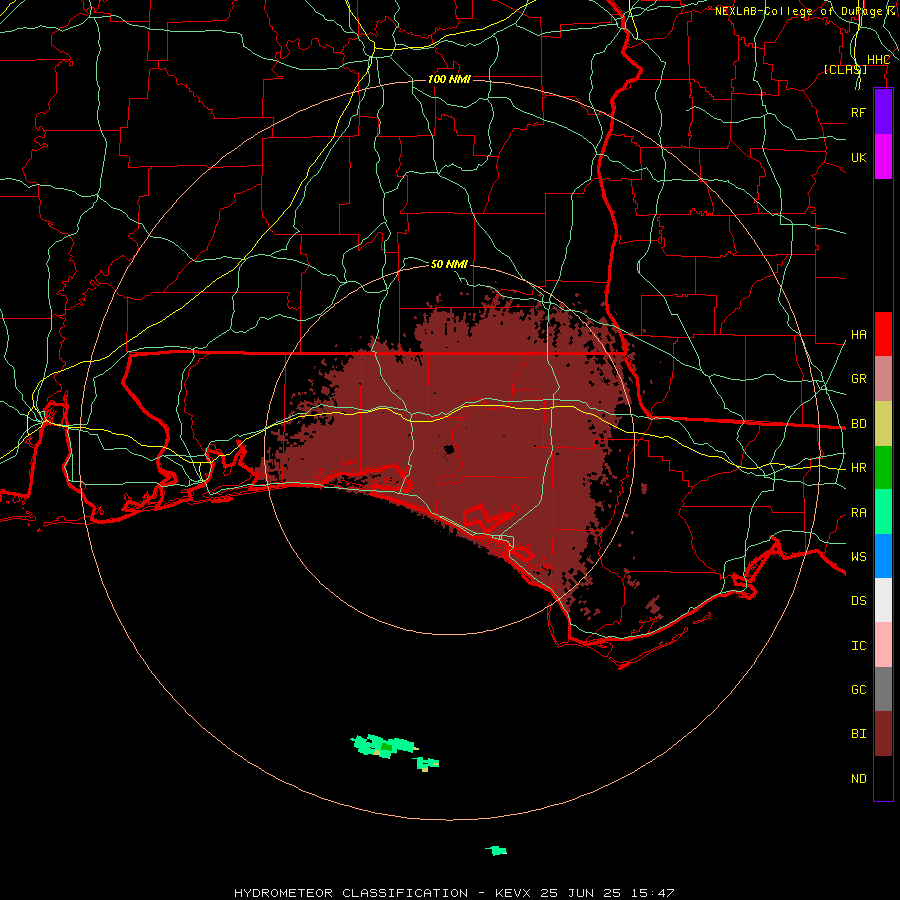Click the GR legend label
Screen dimensions: 900x900
(859, 379)
